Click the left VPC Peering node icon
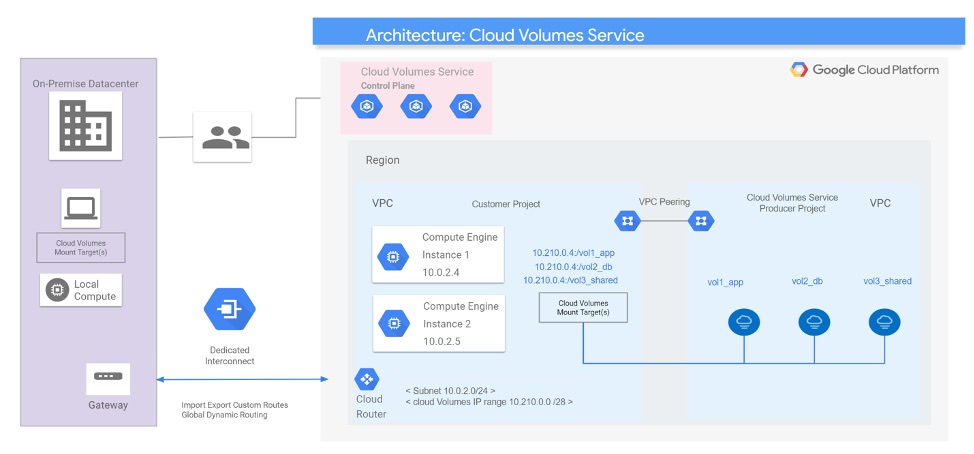Image resolution: width=974 pixels, height=454 pixels. [627, 220]
